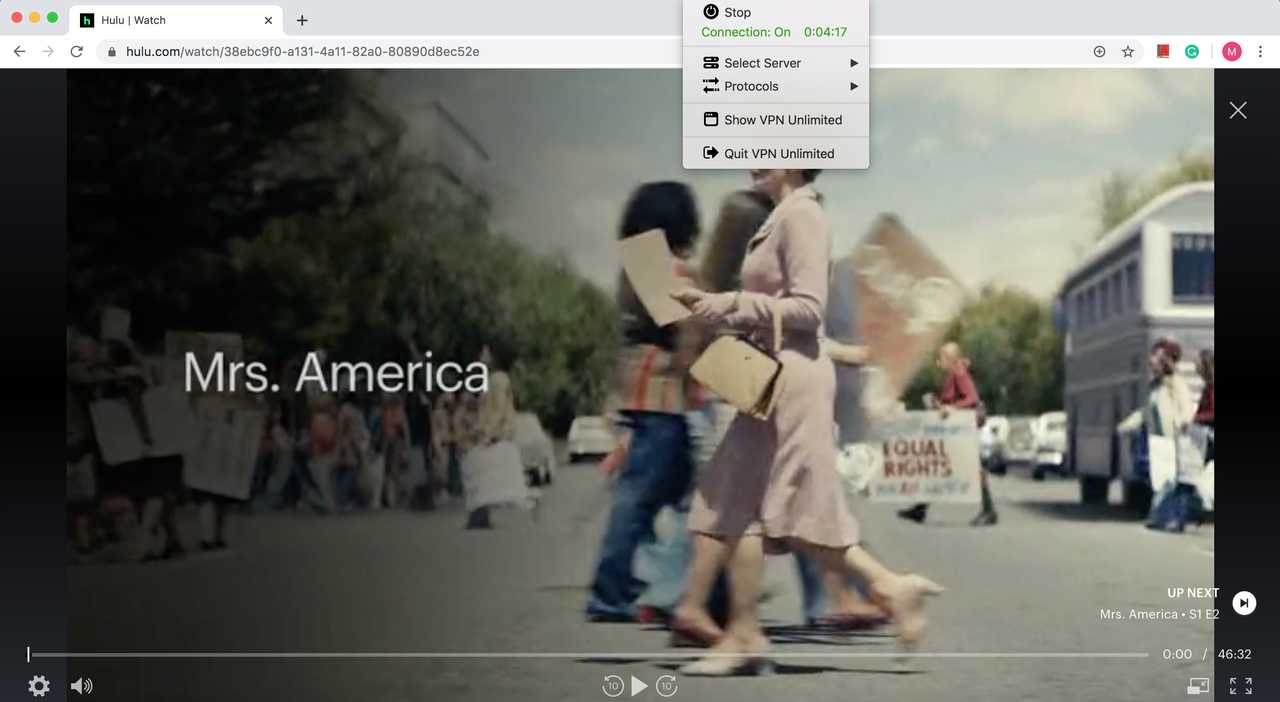Enter fullscreen mode
This screenshot has width=1280, height=702.
pyautogui.click(x=1241, y=686)
